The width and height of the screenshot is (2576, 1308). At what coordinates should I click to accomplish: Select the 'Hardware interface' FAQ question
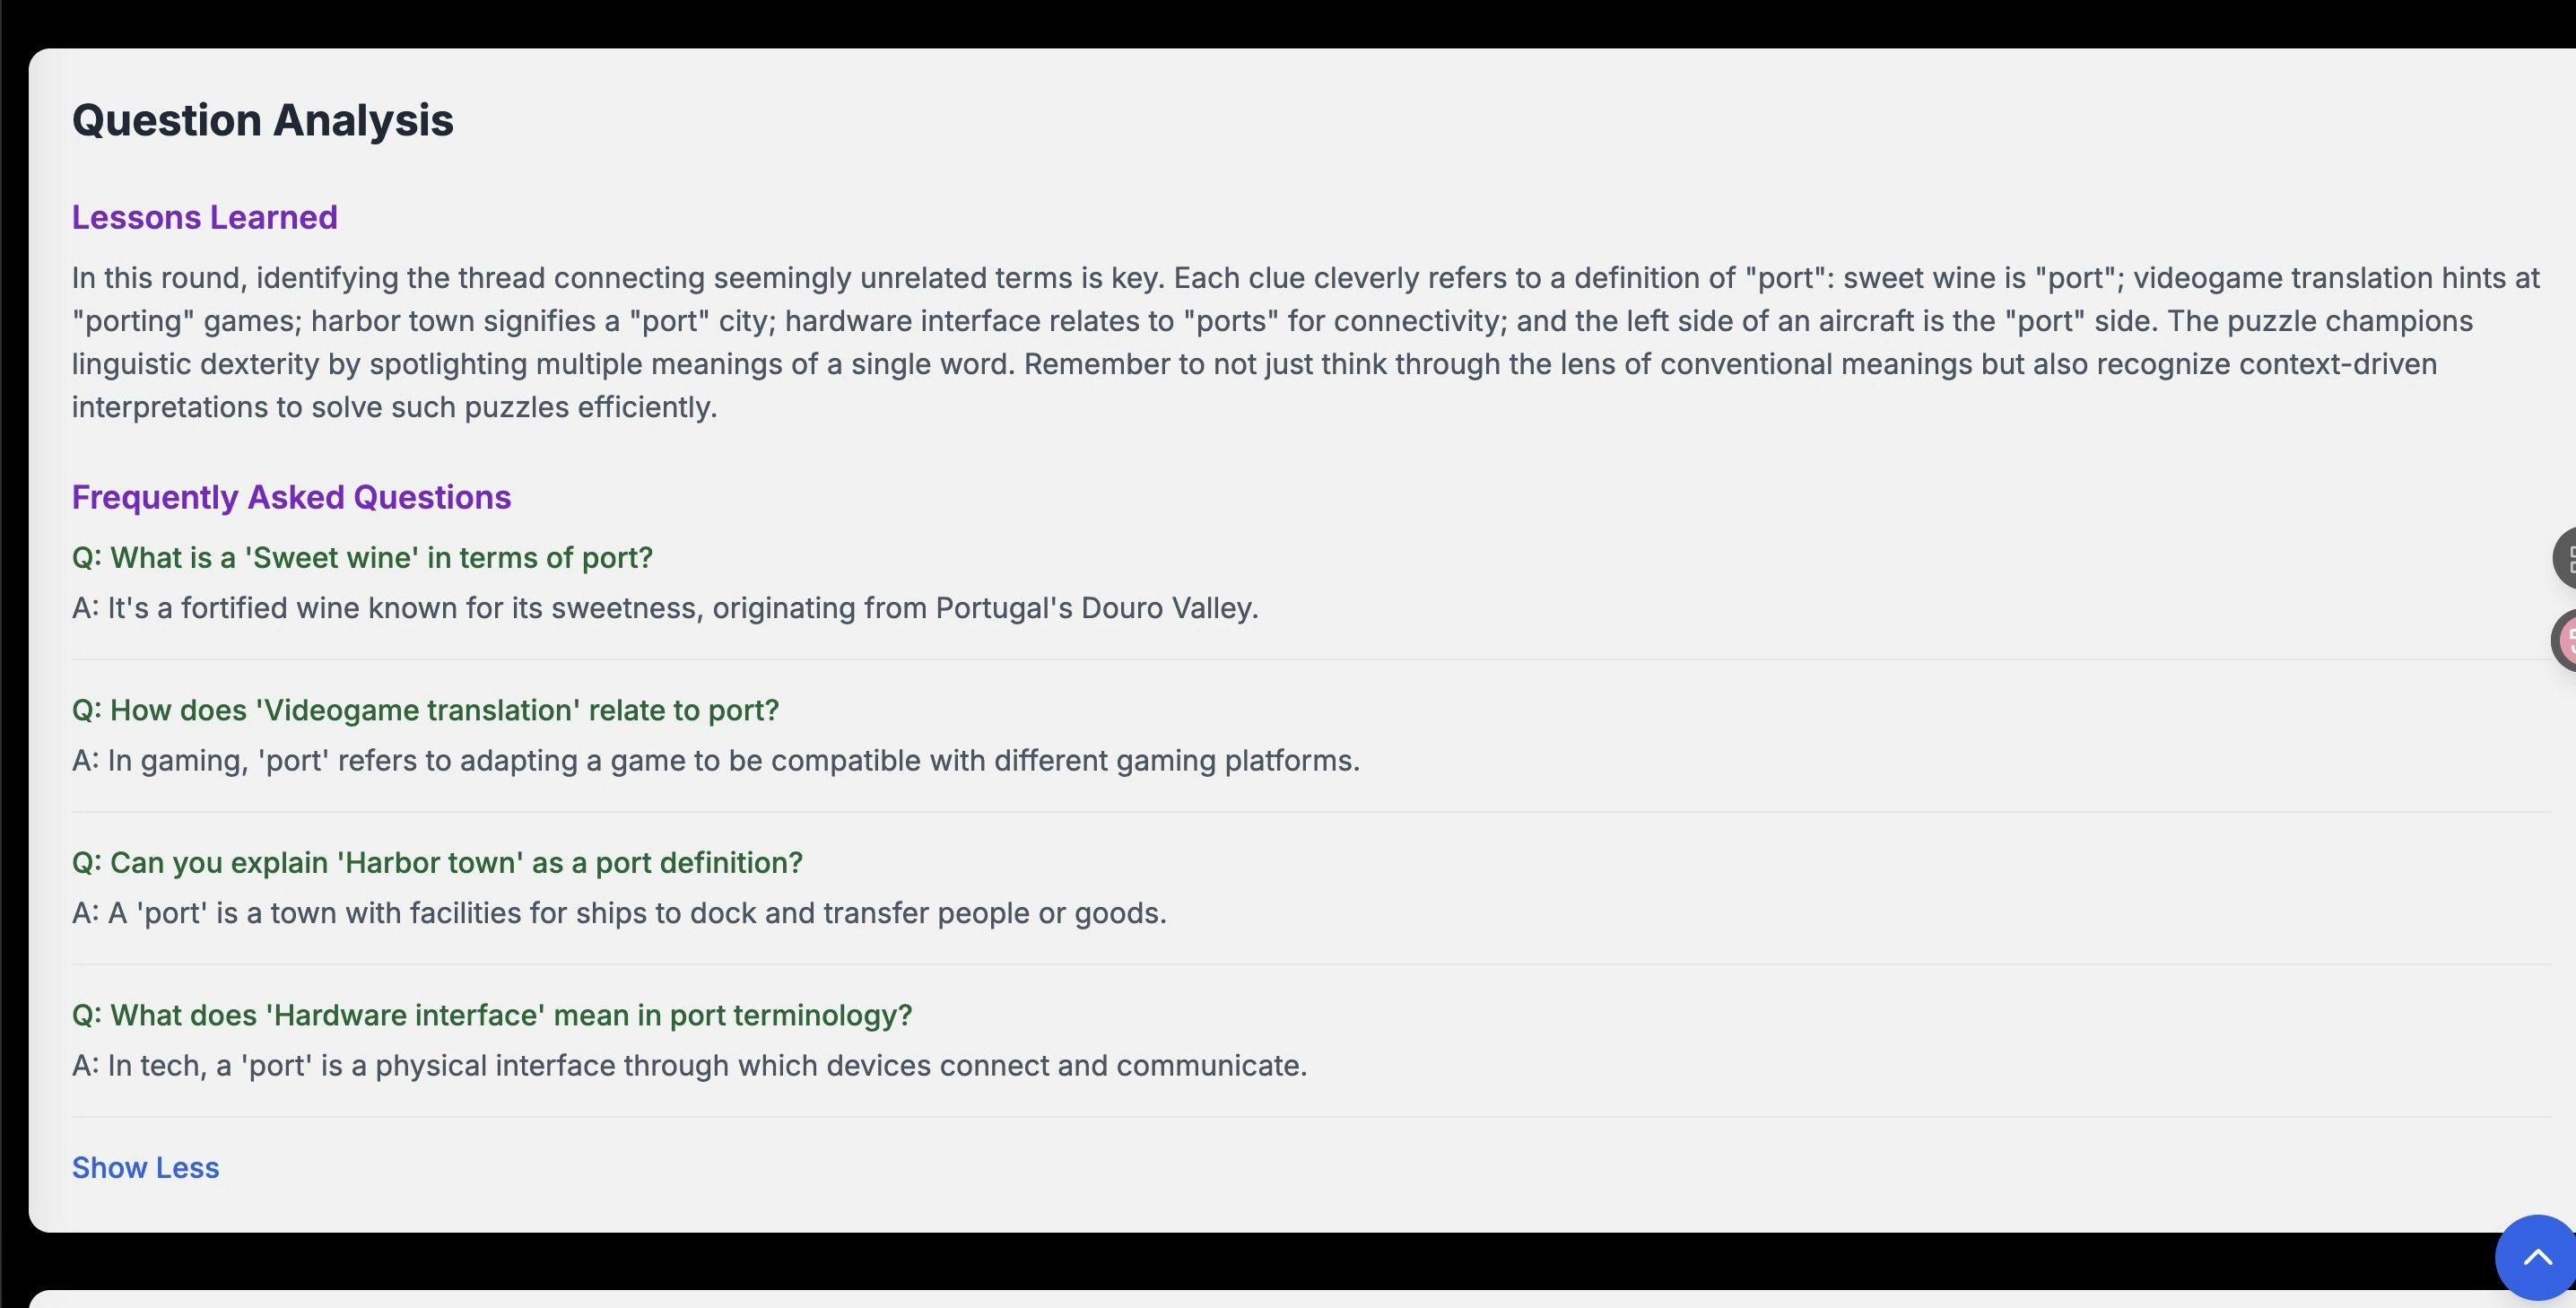click(492, 1014)
